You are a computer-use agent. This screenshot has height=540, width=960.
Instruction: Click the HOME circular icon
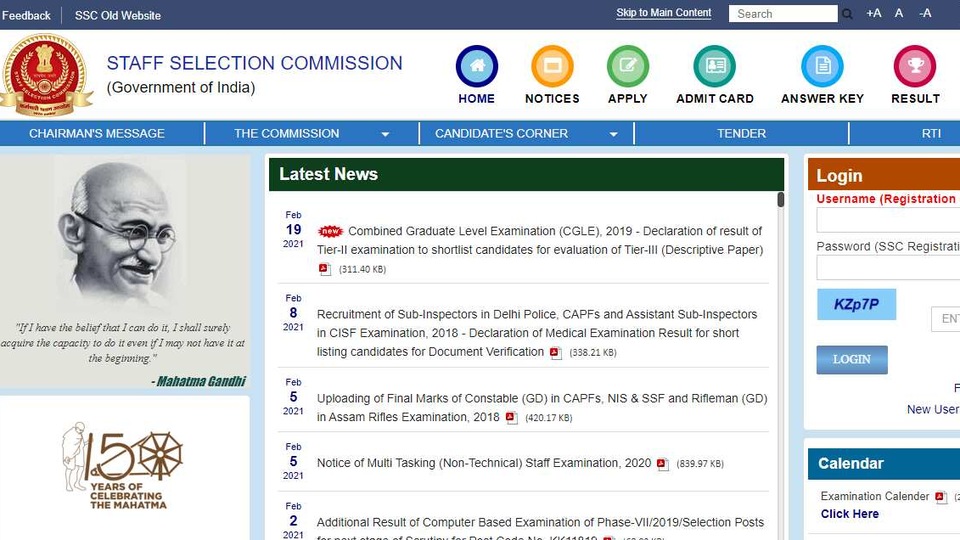pos(476,66)
